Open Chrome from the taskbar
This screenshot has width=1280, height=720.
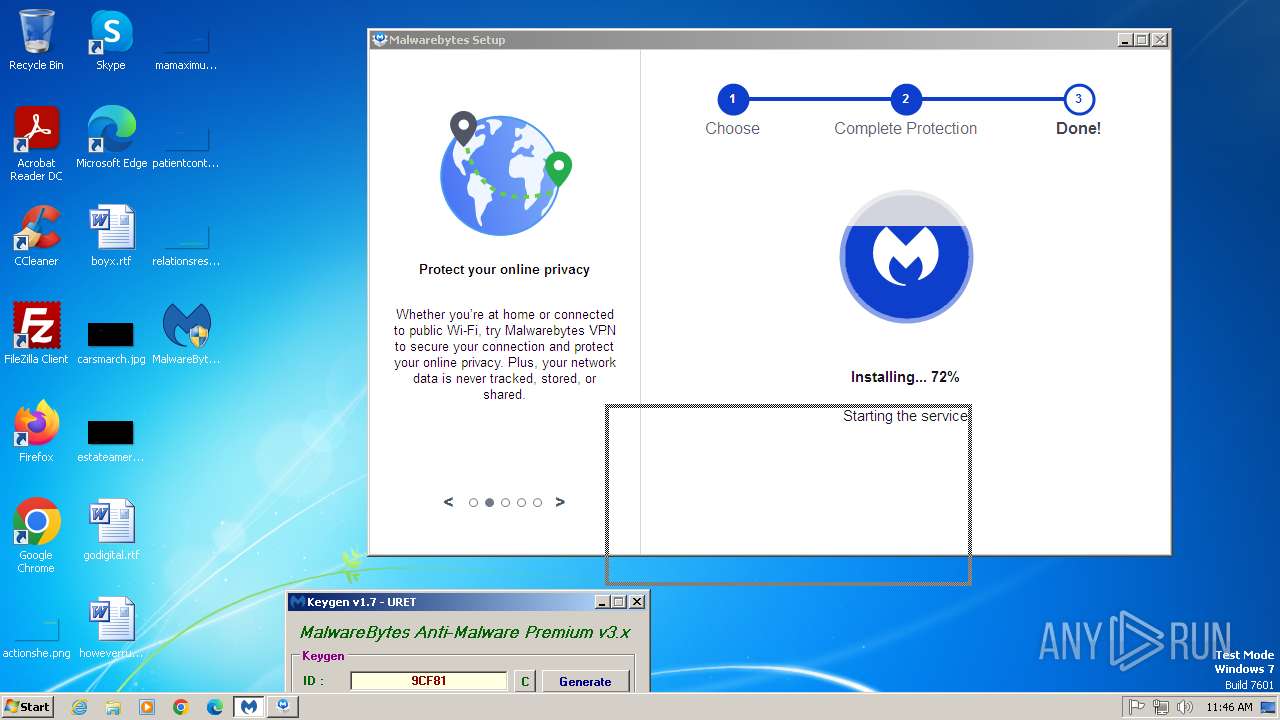point(181,707)
